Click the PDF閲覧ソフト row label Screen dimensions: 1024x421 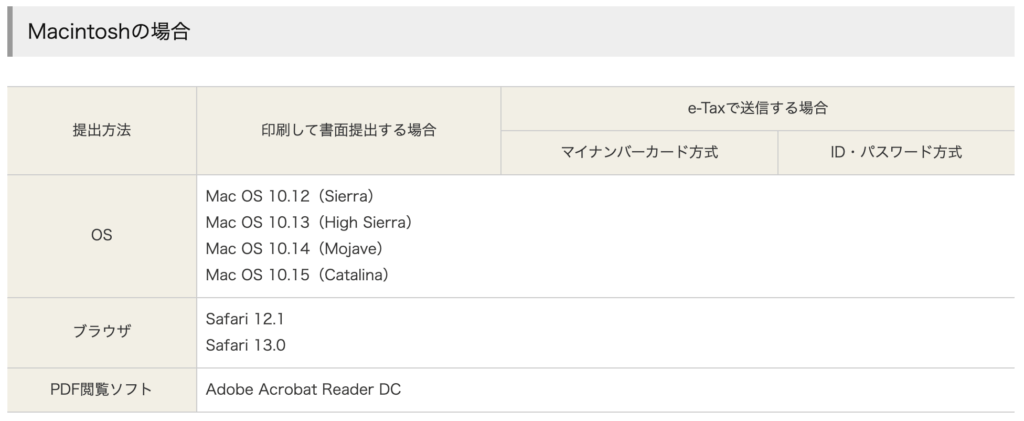pyautogui.click(x=102, y=390)
